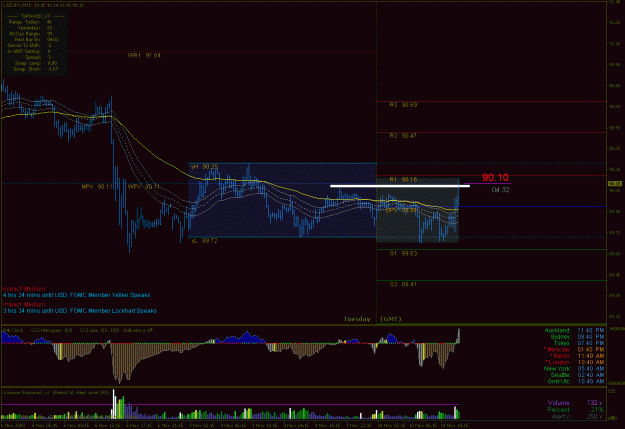625x429 pixels.
Task: Click the S1 89.63 support label
Action: coord(403,254)
